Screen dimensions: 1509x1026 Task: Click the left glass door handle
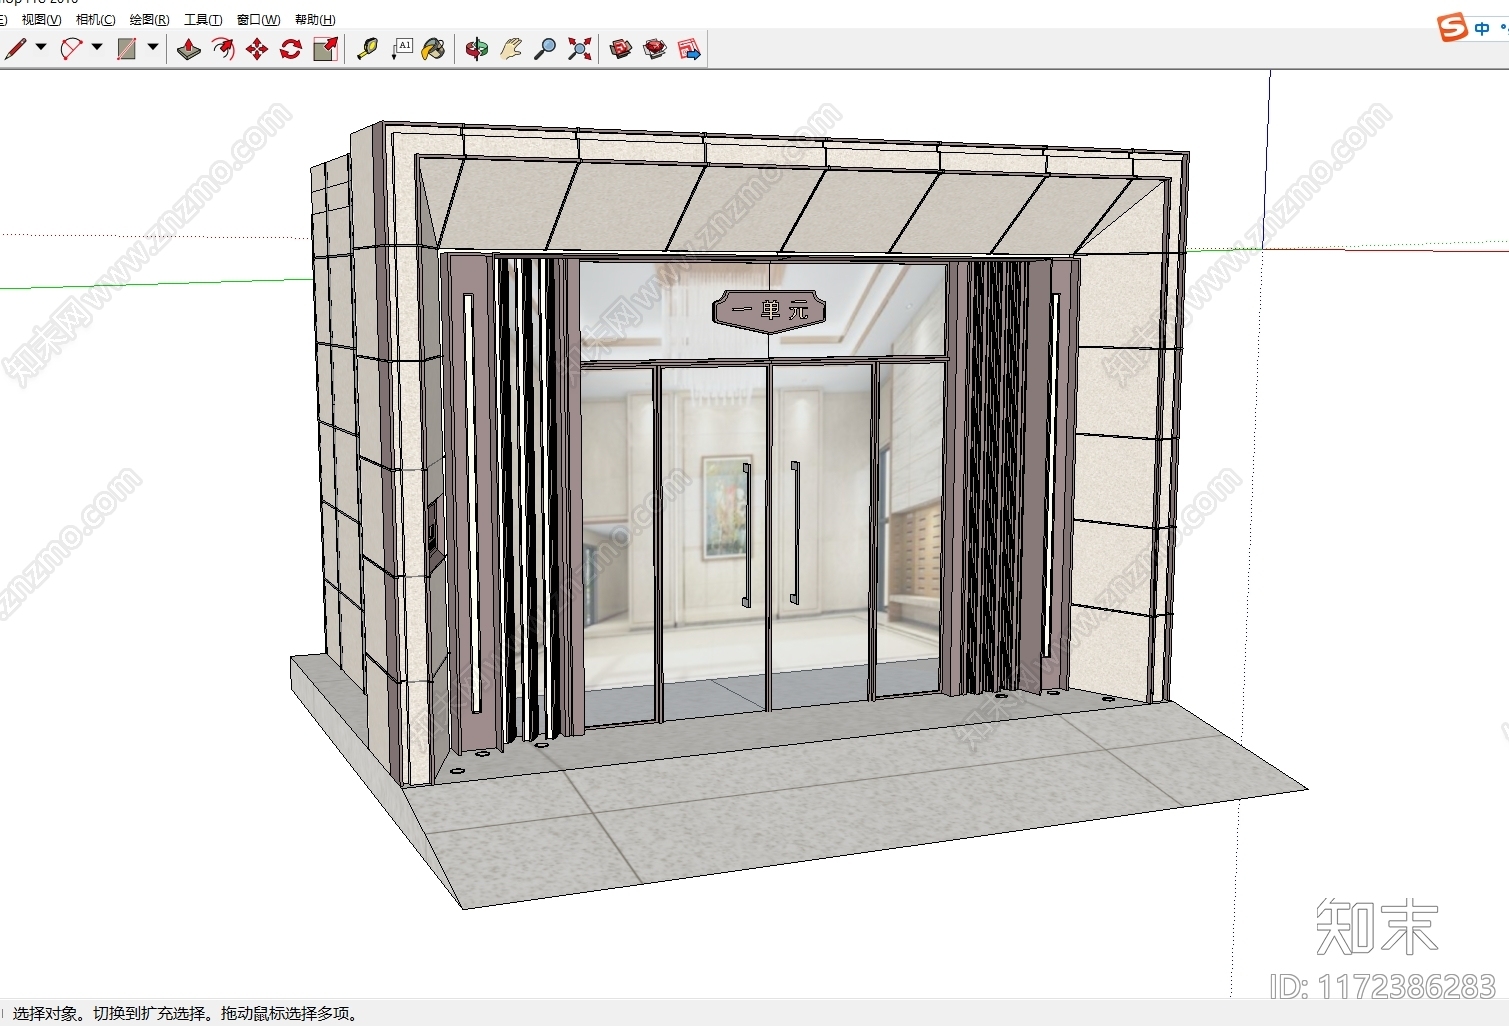click(746, 535)
